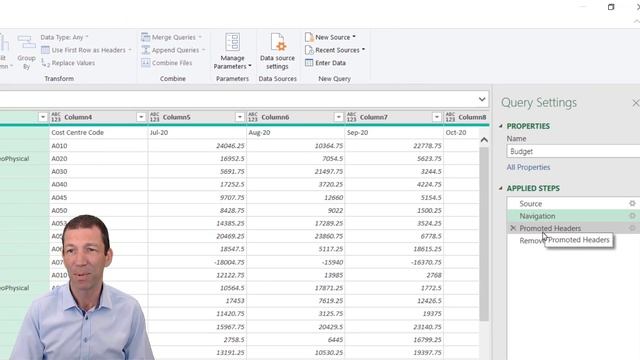The width and height of the screenshot is (640, 360).
Task: Click Column7 data type icon
Action: tap(351, 117)
